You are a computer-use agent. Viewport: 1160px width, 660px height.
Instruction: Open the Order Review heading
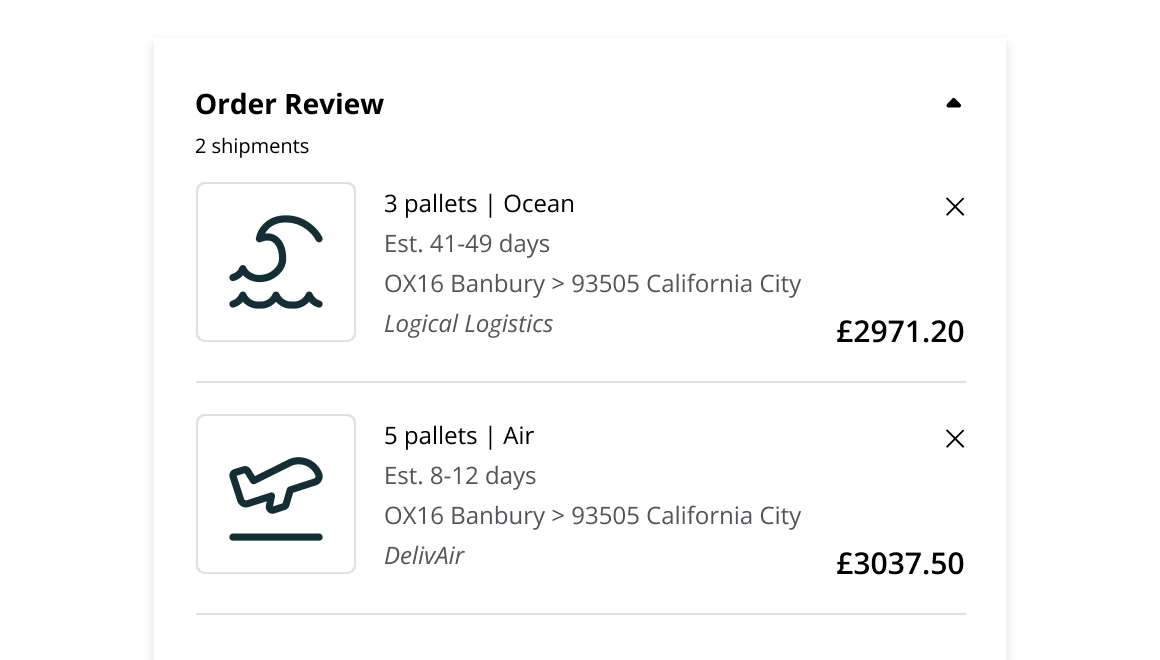coord(289,104)
